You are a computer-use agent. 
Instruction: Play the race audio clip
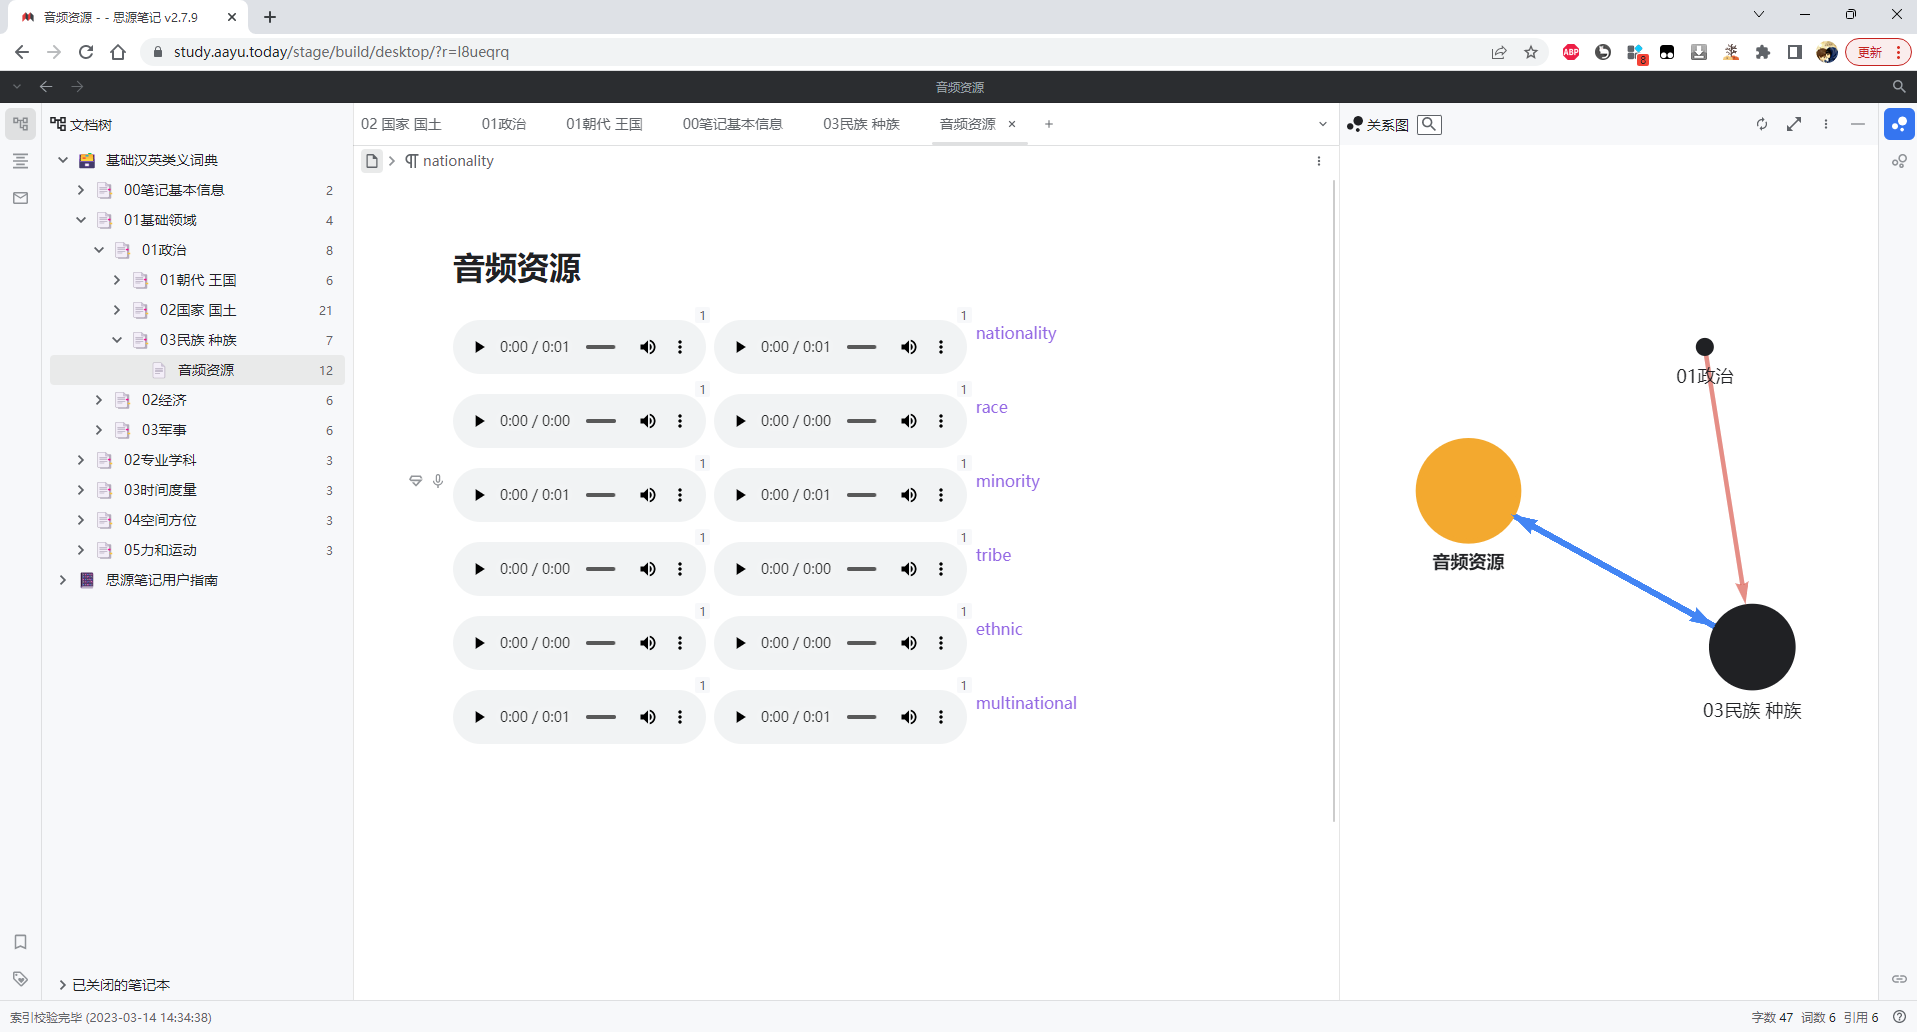click(x=479, y=420)
